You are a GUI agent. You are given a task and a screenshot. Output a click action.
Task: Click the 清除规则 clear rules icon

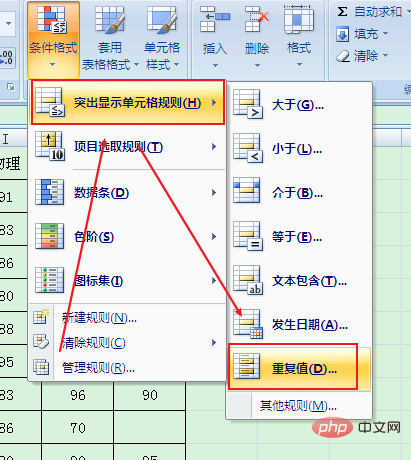click(41, 342)
